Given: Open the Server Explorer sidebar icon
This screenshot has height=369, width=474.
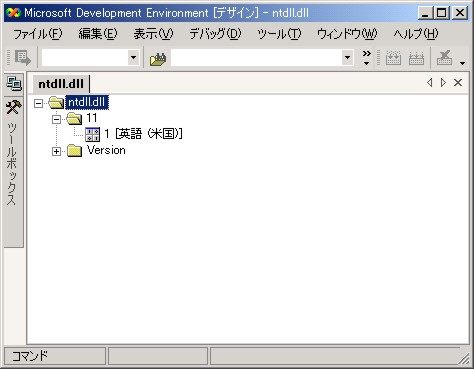Looking at the screenshot, I should pos(14,83).
